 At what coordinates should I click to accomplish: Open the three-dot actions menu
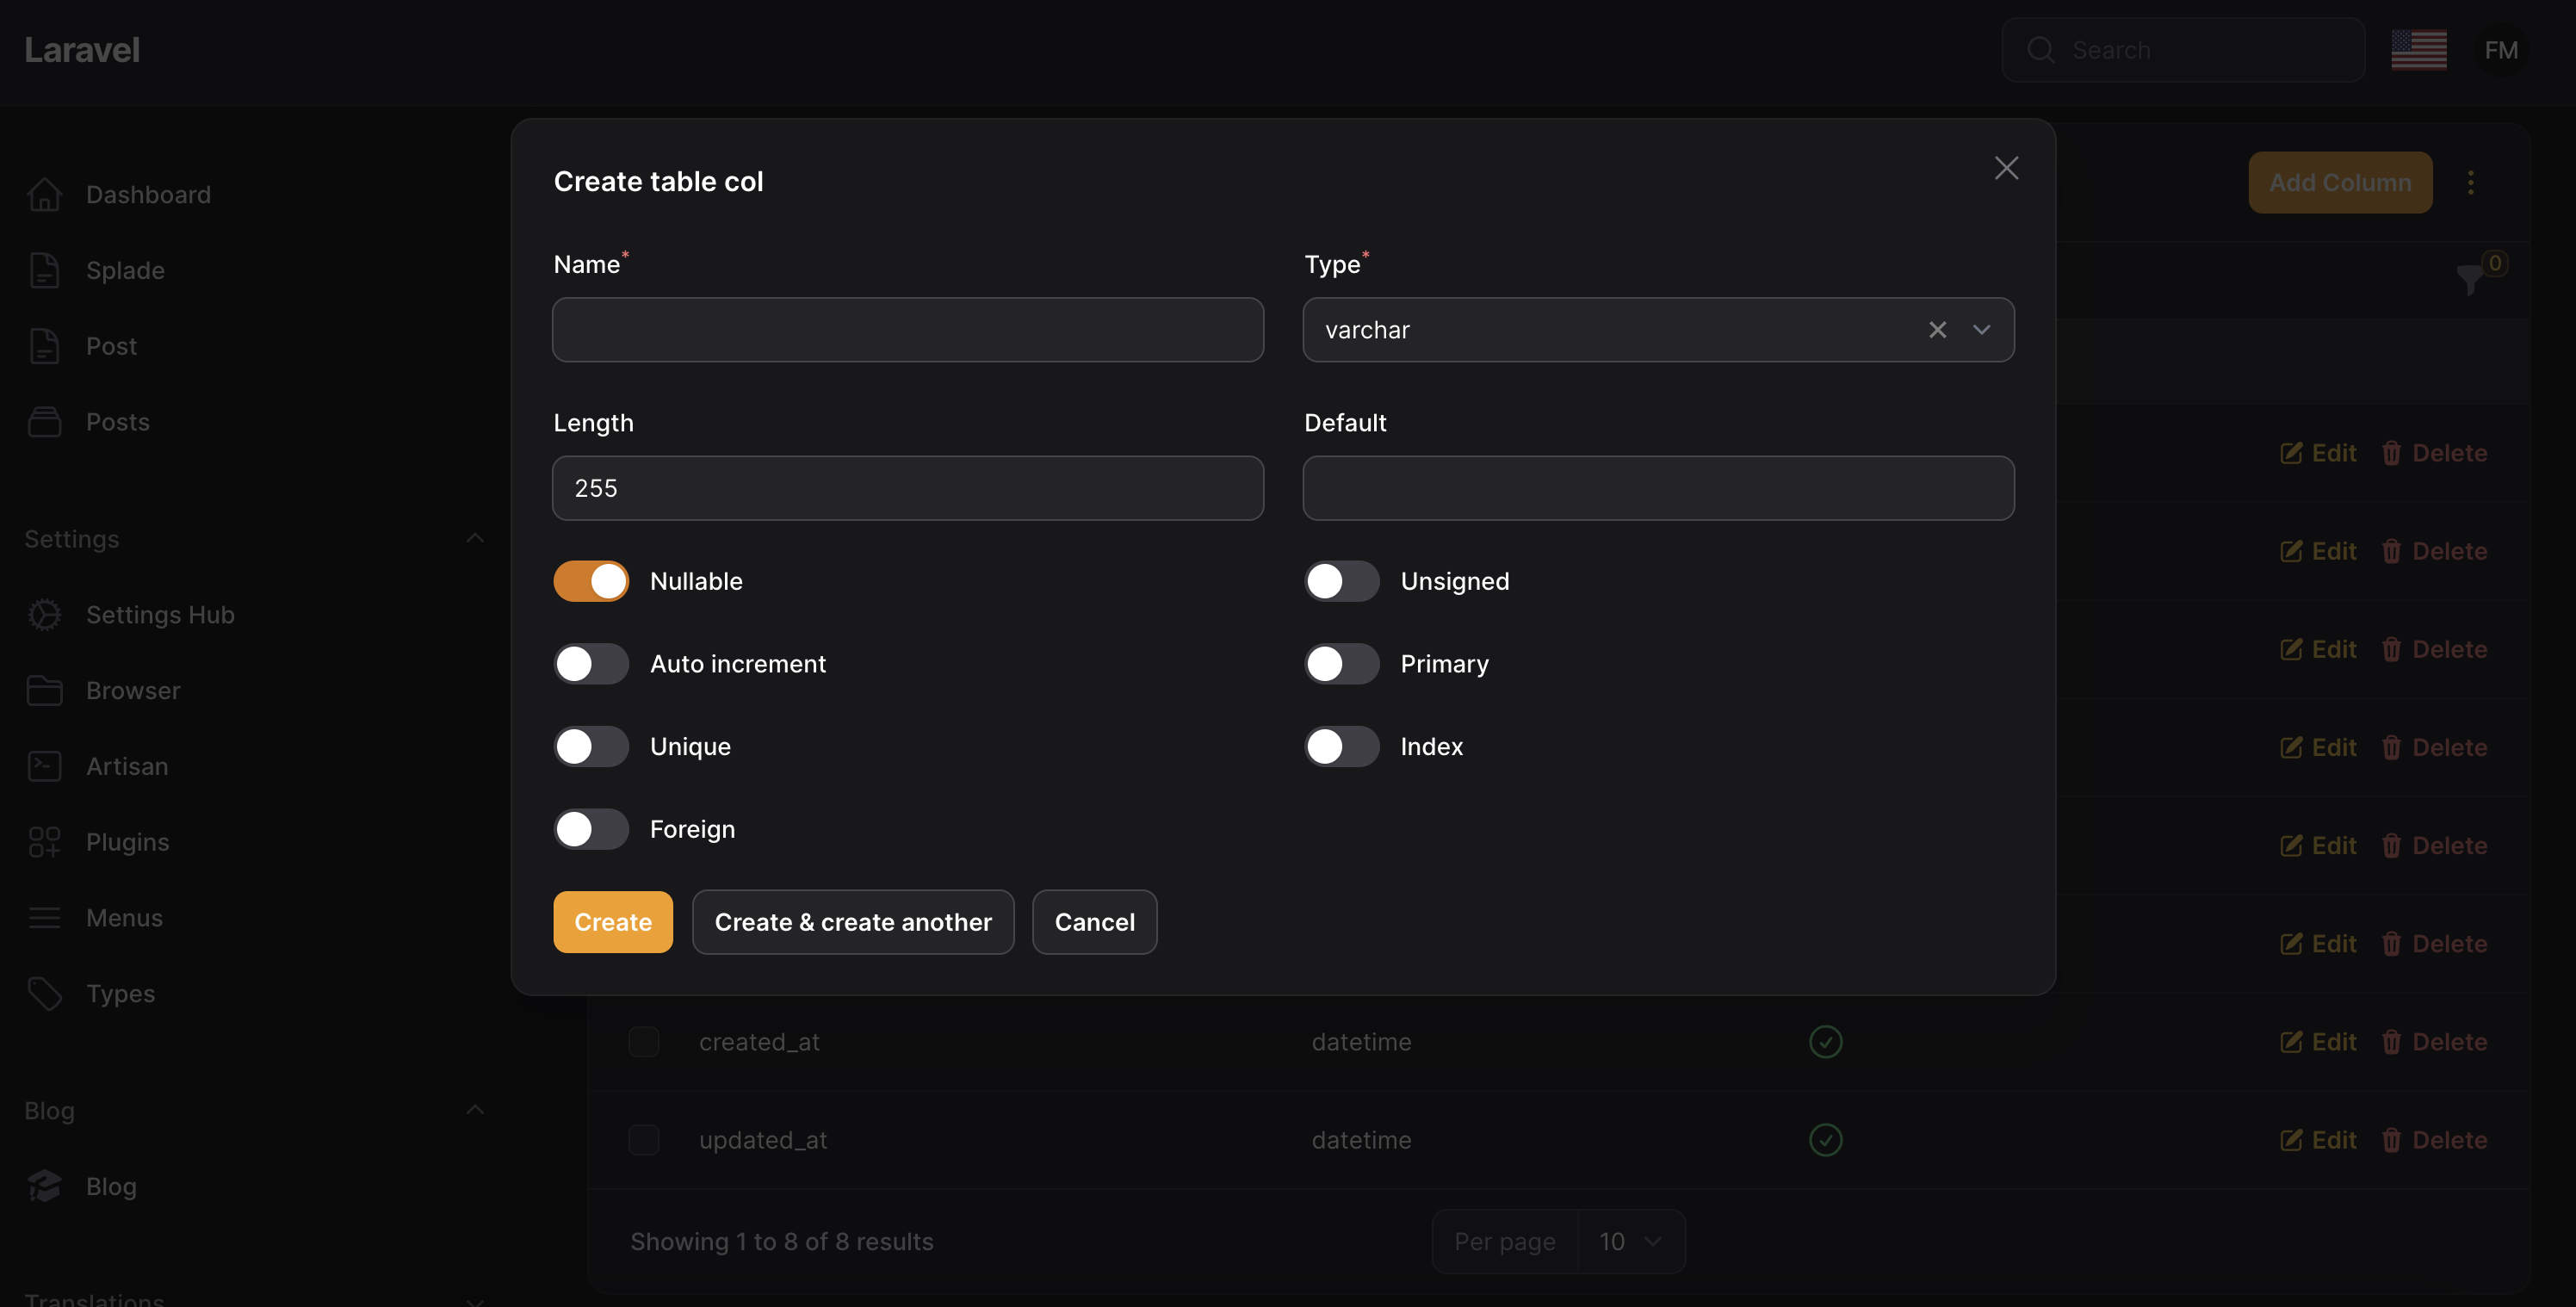click(x=2470, y=182)
